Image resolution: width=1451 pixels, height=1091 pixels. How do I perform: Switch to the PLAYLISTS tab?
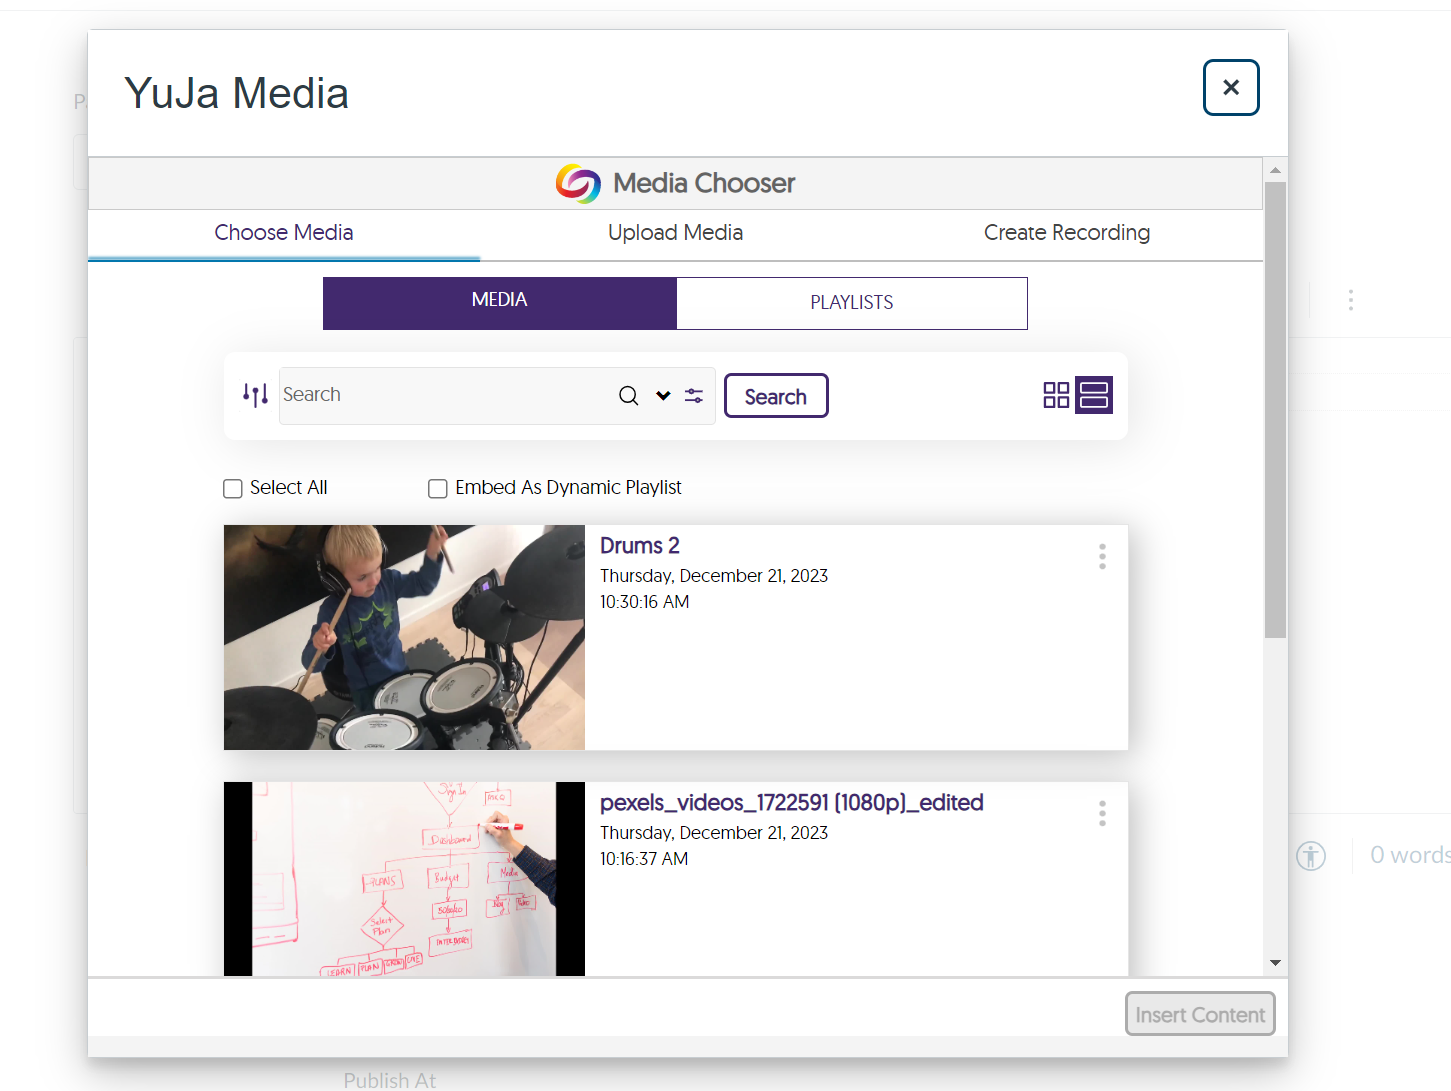coord(852,303)
